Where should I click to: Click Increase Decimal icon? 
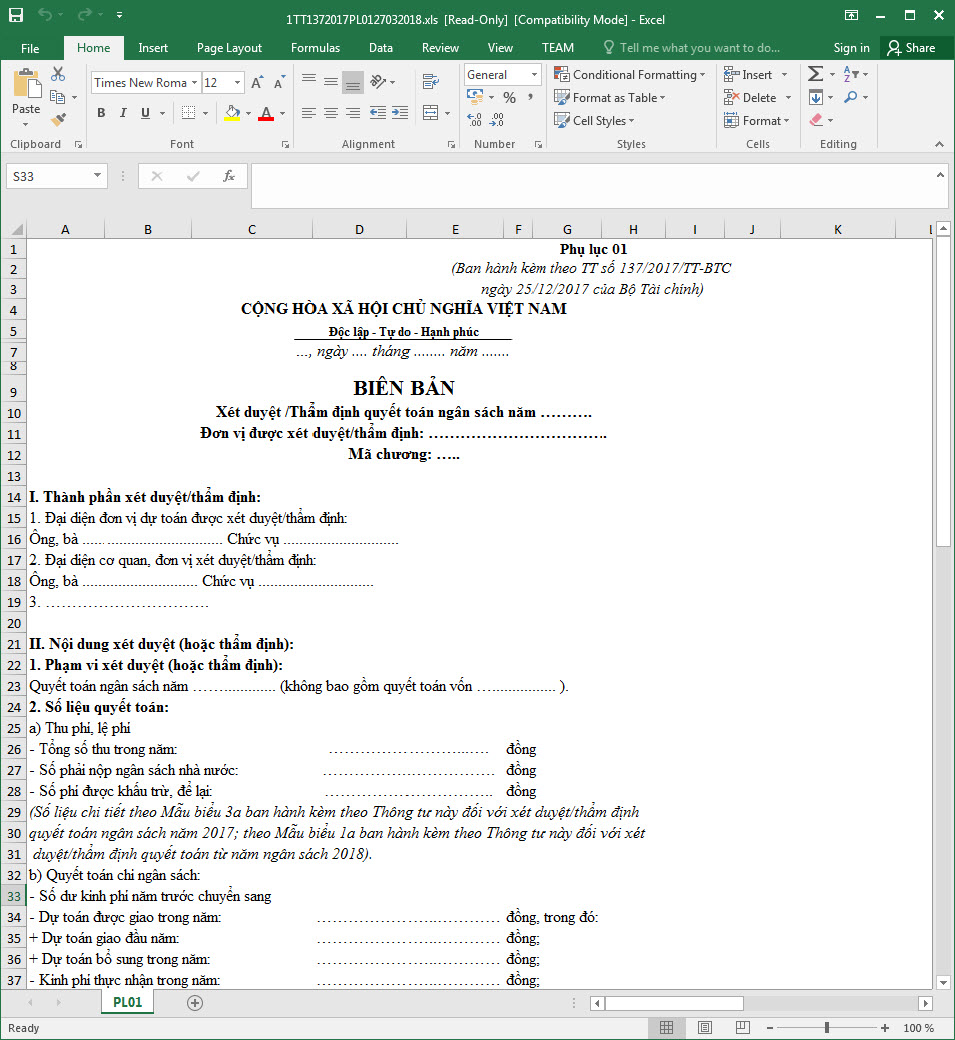pos(475,120)
